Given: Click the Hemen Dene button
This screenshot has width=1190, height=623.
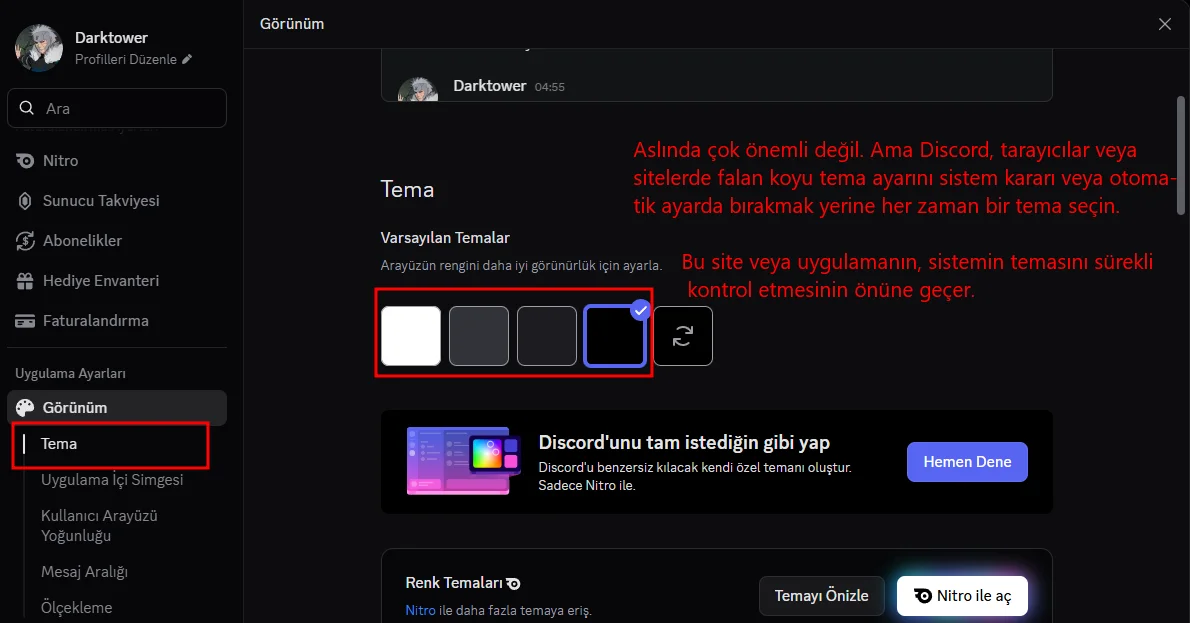Looking at the screenshot, I should 967,462.
